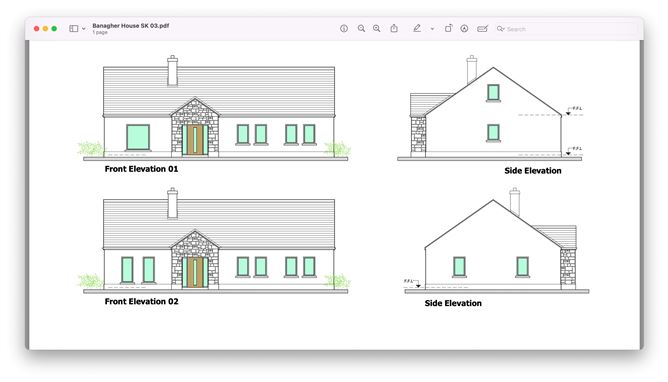Open the sidebar view options chevron
Image resolution: width=668 pixels, height=382 pixels.
(x=84, y=29)
